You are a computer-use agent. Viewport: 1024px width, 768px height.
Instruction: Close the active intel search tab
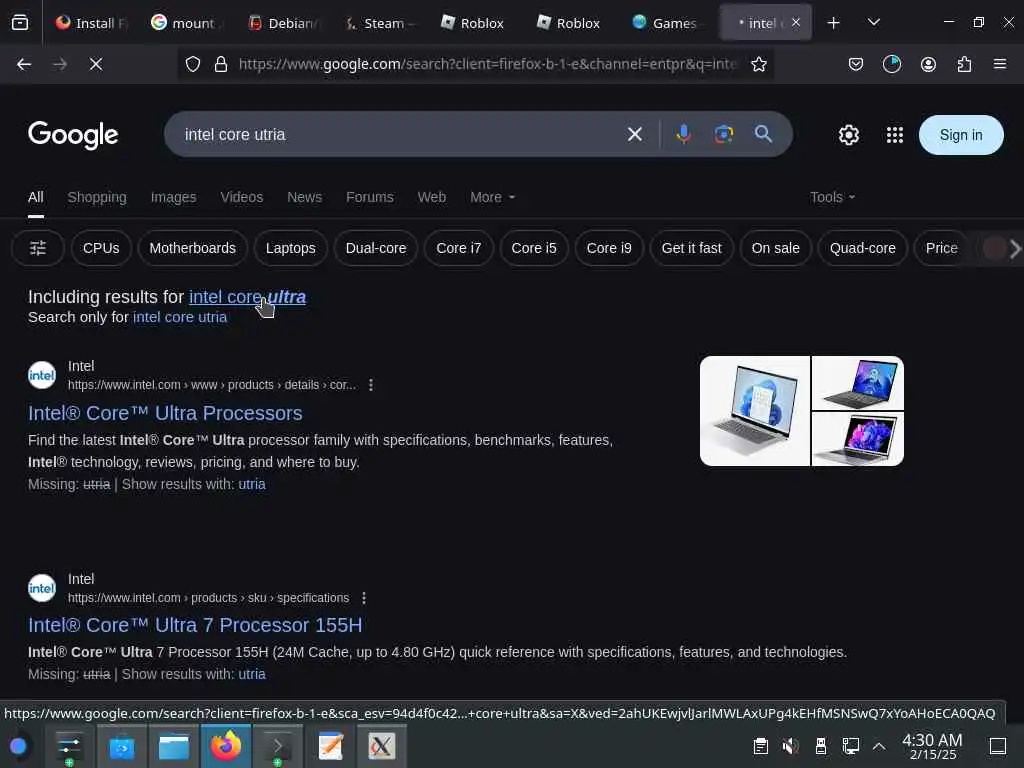795,22
